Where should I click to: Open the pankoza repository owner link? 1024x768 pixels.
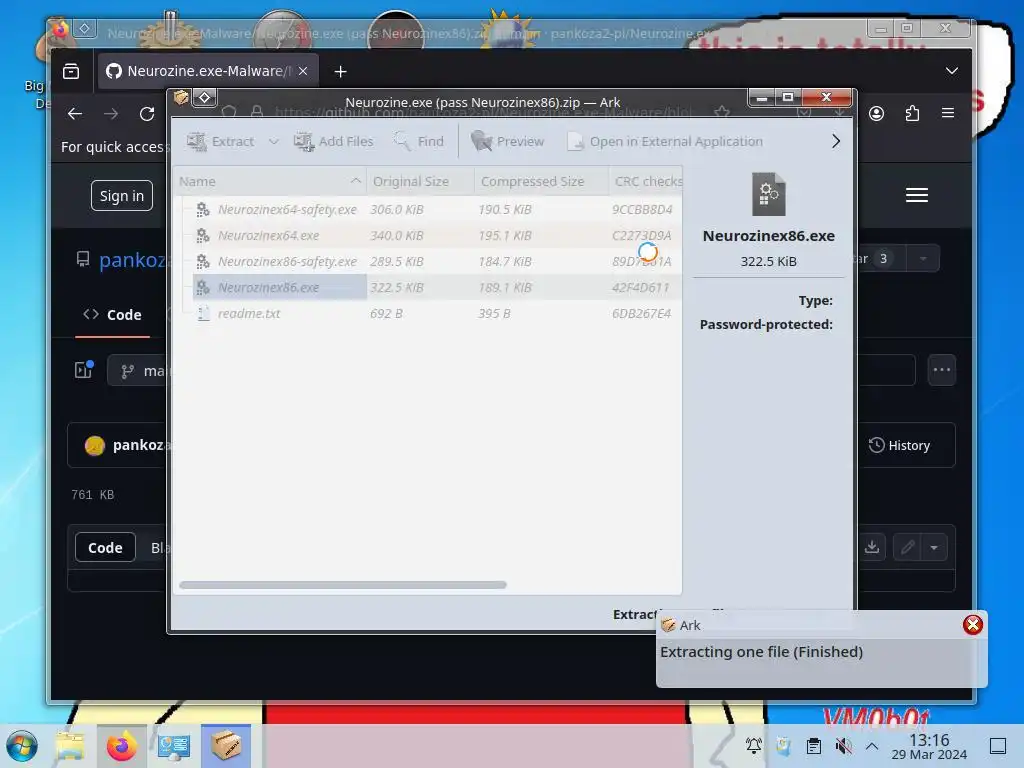(x=133, y=260)
